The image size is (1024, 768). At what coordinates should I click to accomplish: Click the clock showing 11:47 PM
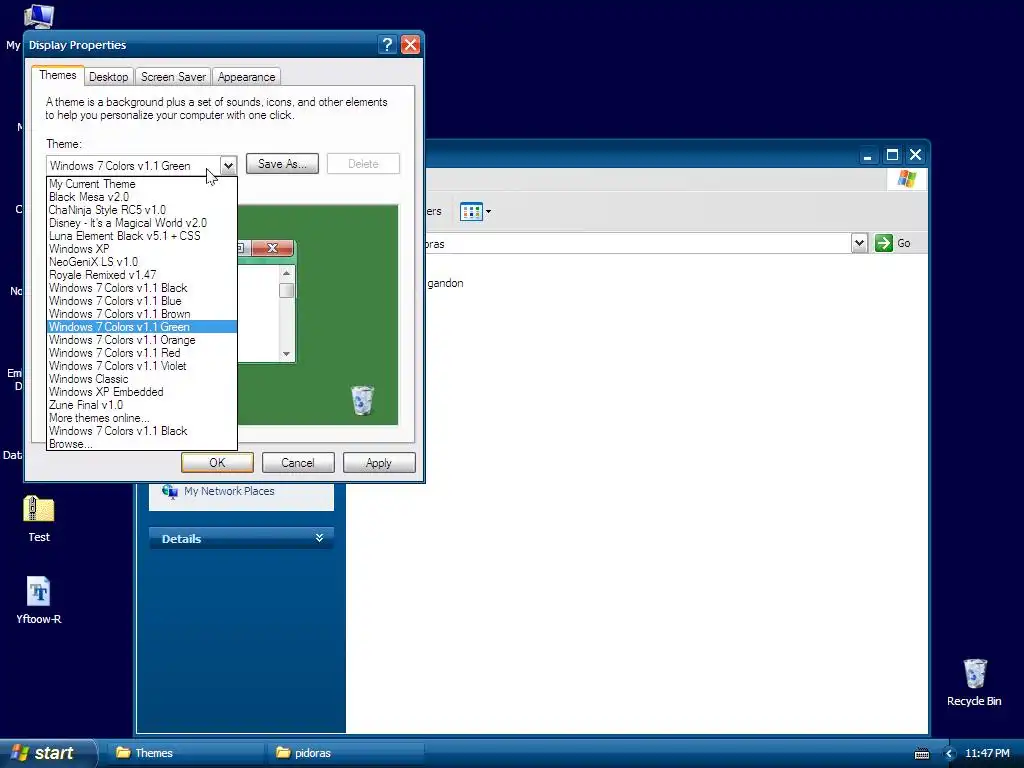pos(987,753)
